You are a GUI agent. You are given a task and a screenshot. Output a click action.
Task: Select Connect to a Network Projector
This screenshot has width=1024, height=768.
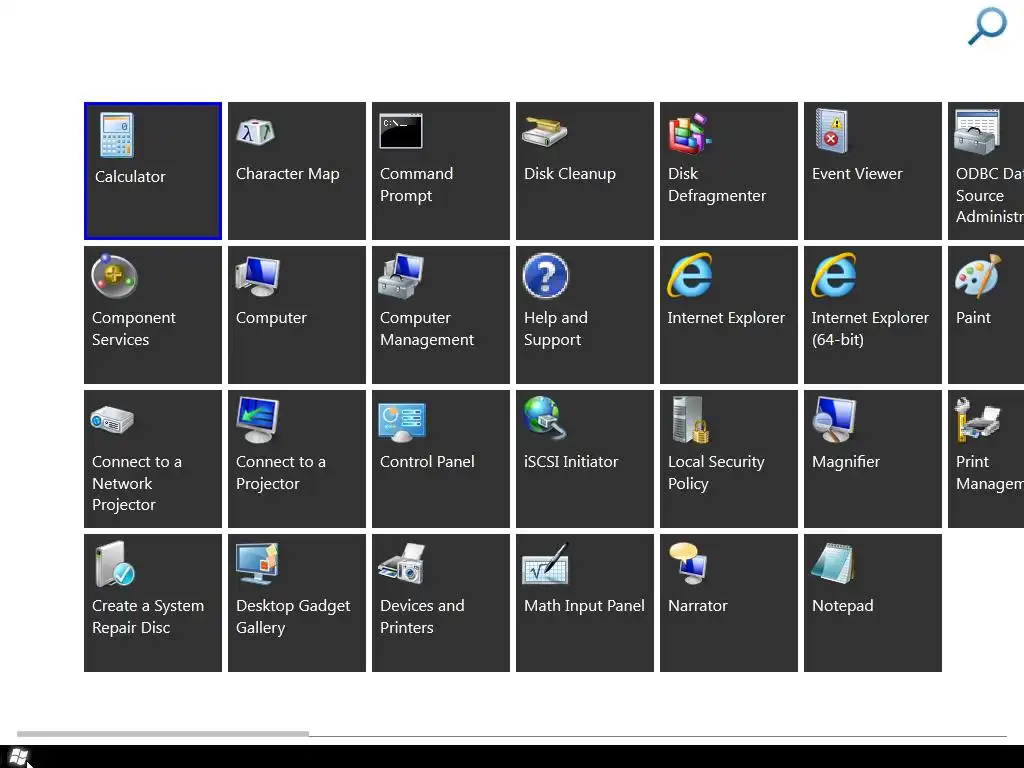coord(153,459)
